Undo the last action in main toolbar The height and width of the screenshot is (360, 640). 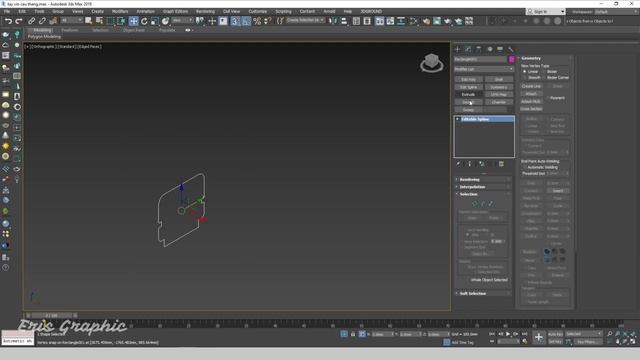click(x=8, y=21)
